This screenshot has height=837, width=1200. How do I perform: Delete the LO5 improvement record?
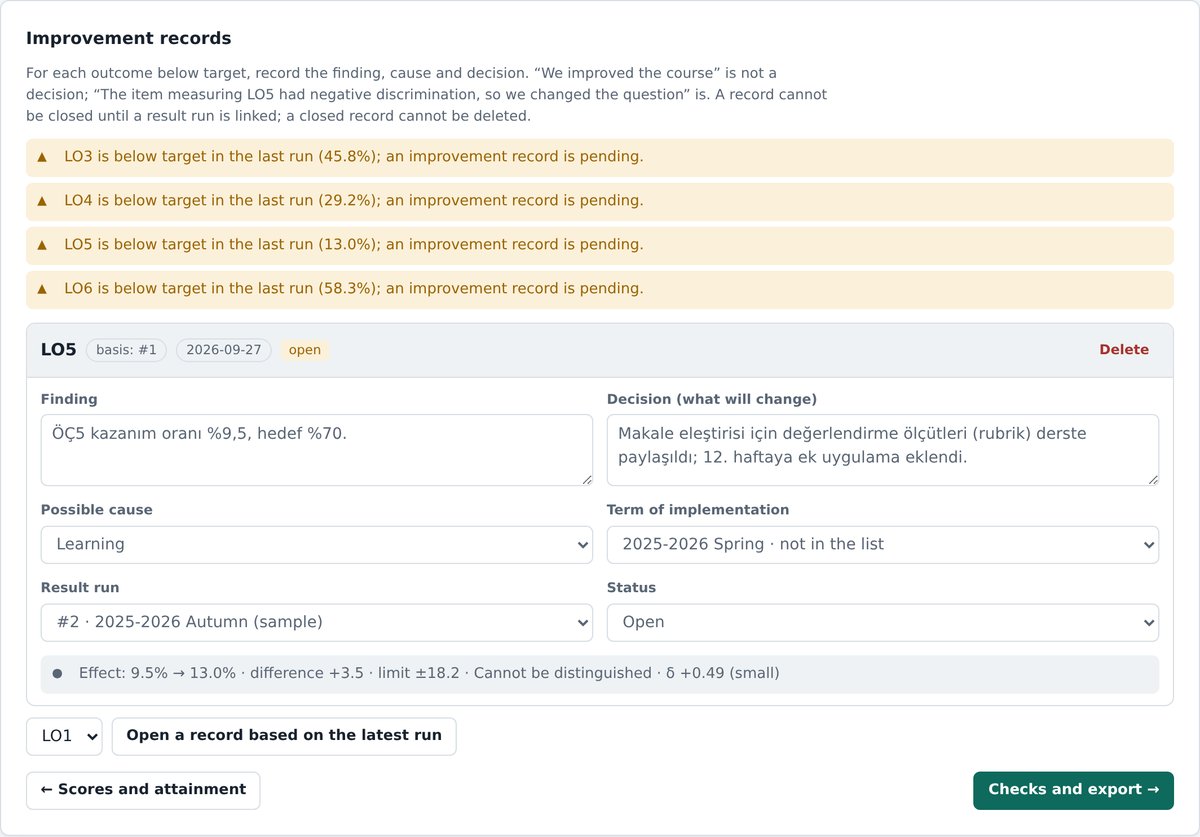[1124, 350]
